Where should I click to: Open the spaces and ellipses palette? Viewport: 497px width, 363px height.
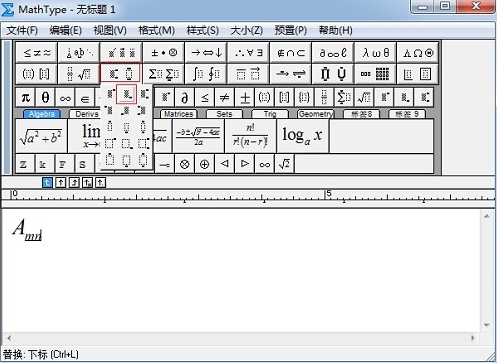click(79, 53)
